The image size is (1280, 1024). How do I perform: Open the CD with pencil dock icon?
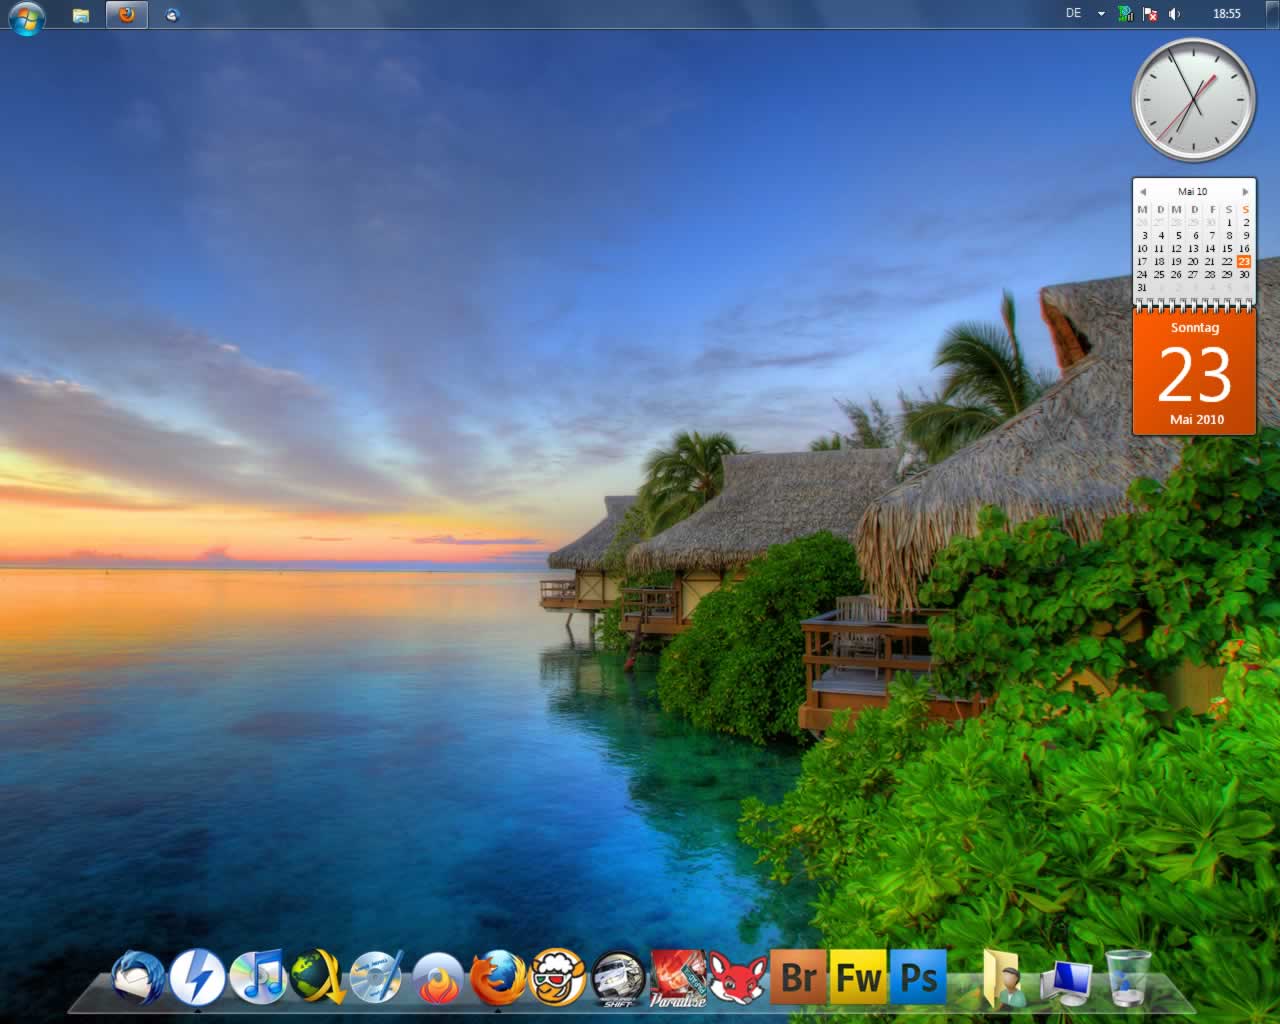coord(377,977)
